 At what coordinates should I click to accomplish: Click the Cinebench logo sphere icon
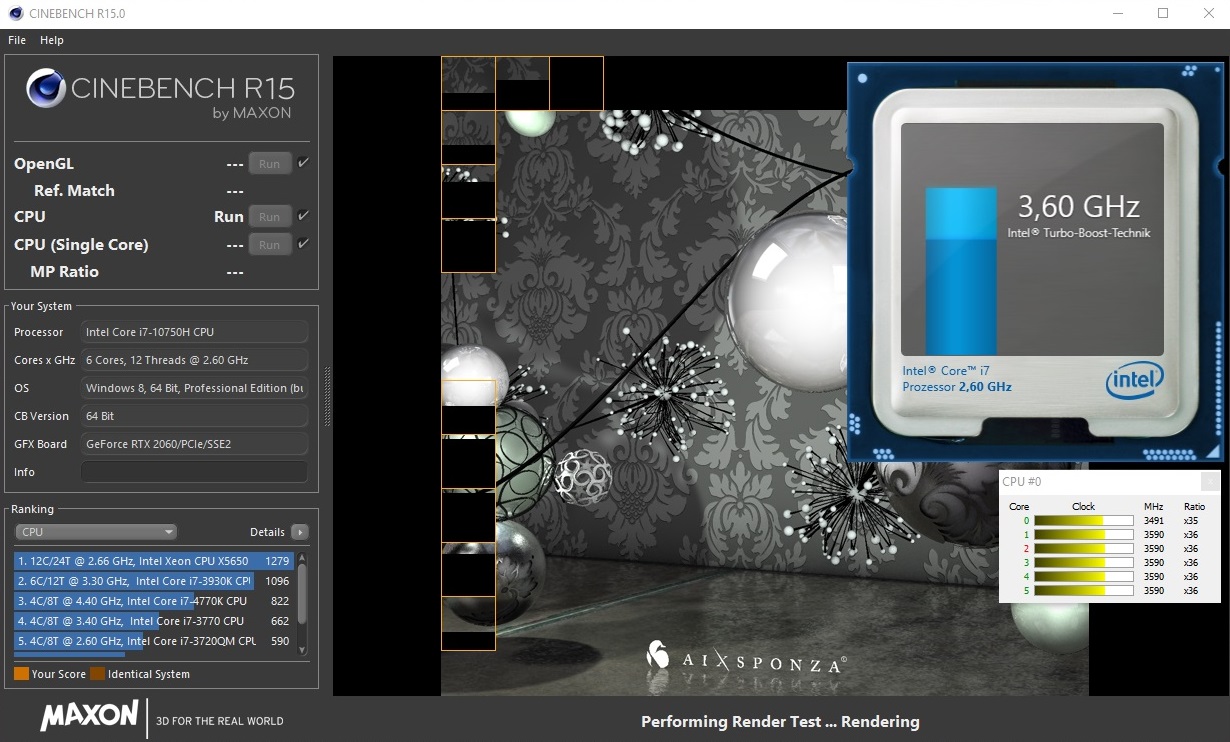(47, 89)
